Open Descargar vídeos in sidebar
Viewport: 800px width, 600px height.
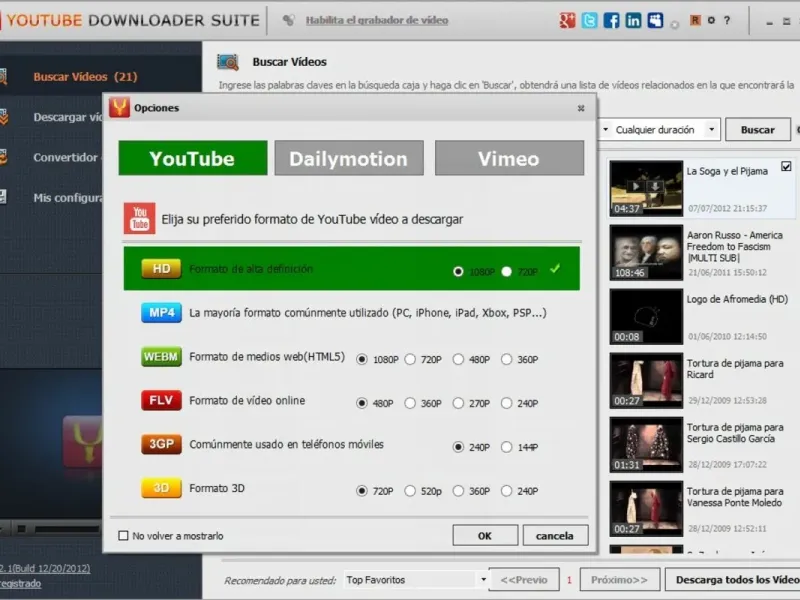67,117
